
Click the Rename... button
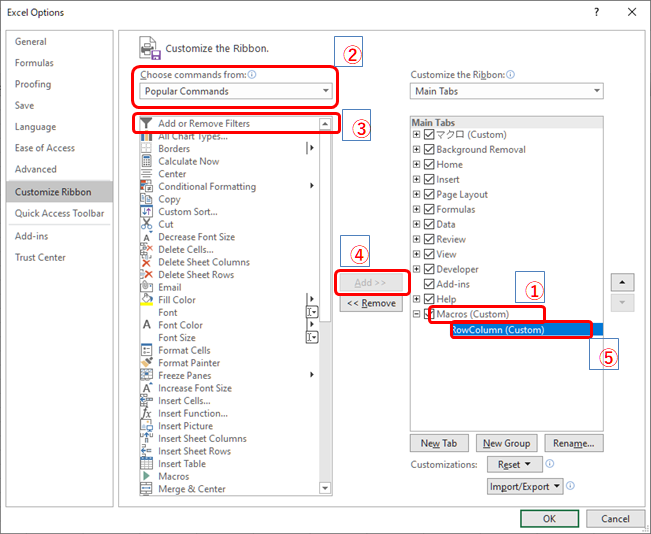pyautogui.click(x=574, y=443)
